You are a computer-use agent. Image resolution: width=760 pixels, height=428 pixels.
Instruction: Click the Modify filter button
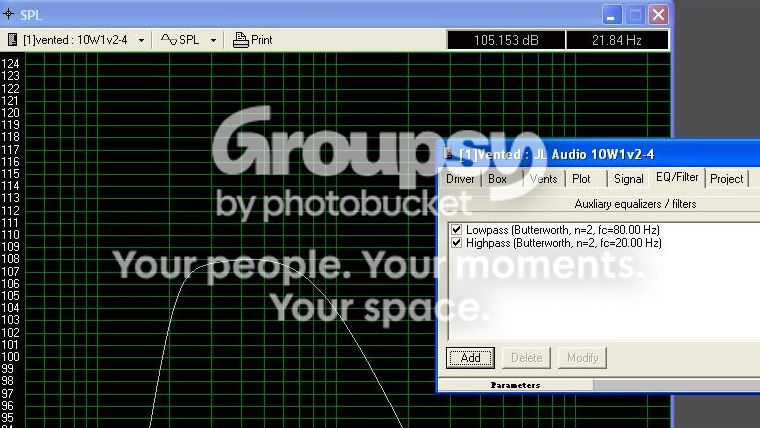[x=582, y=358]
